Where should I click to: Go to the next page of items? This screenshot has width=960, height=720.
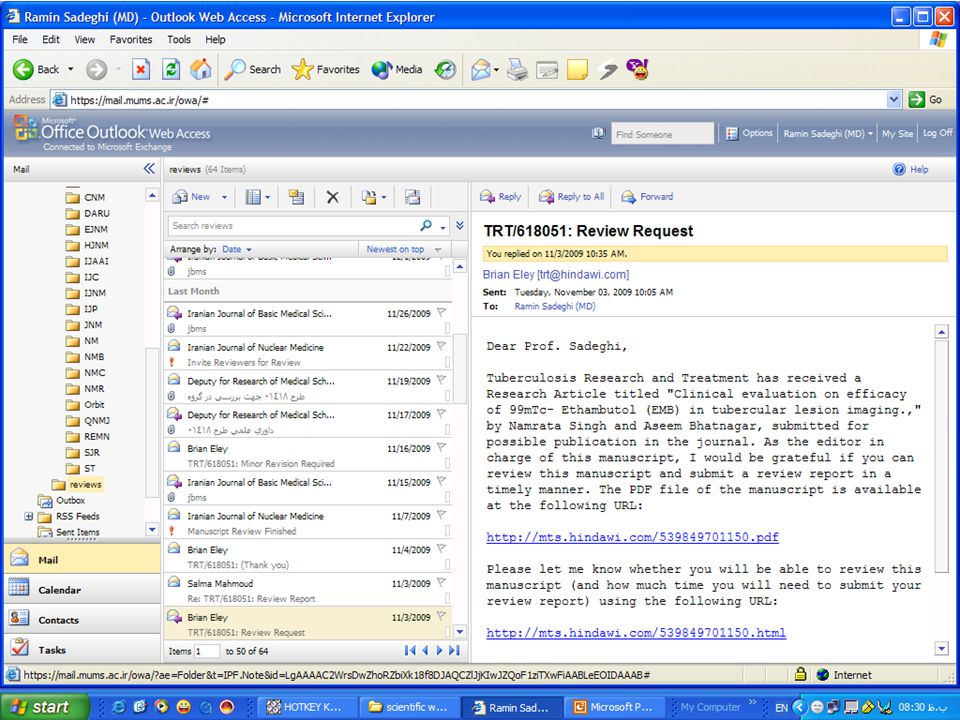click(439, 650)
